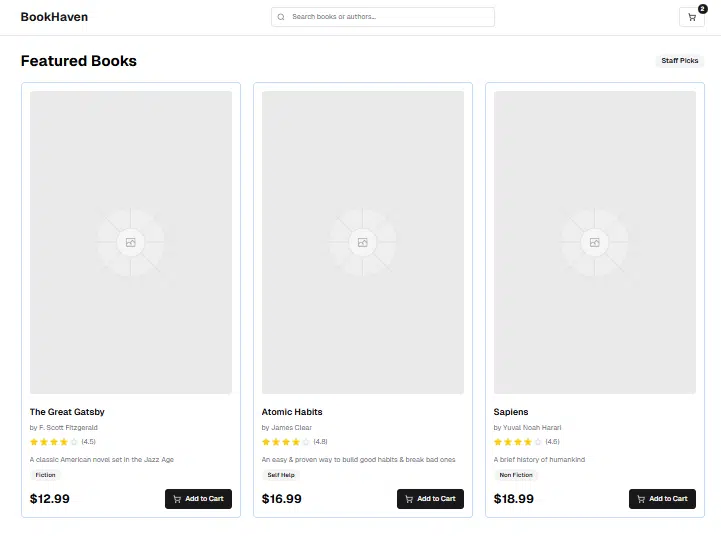Open Sapiens cover image
The image size is (721, 536).
595,242
